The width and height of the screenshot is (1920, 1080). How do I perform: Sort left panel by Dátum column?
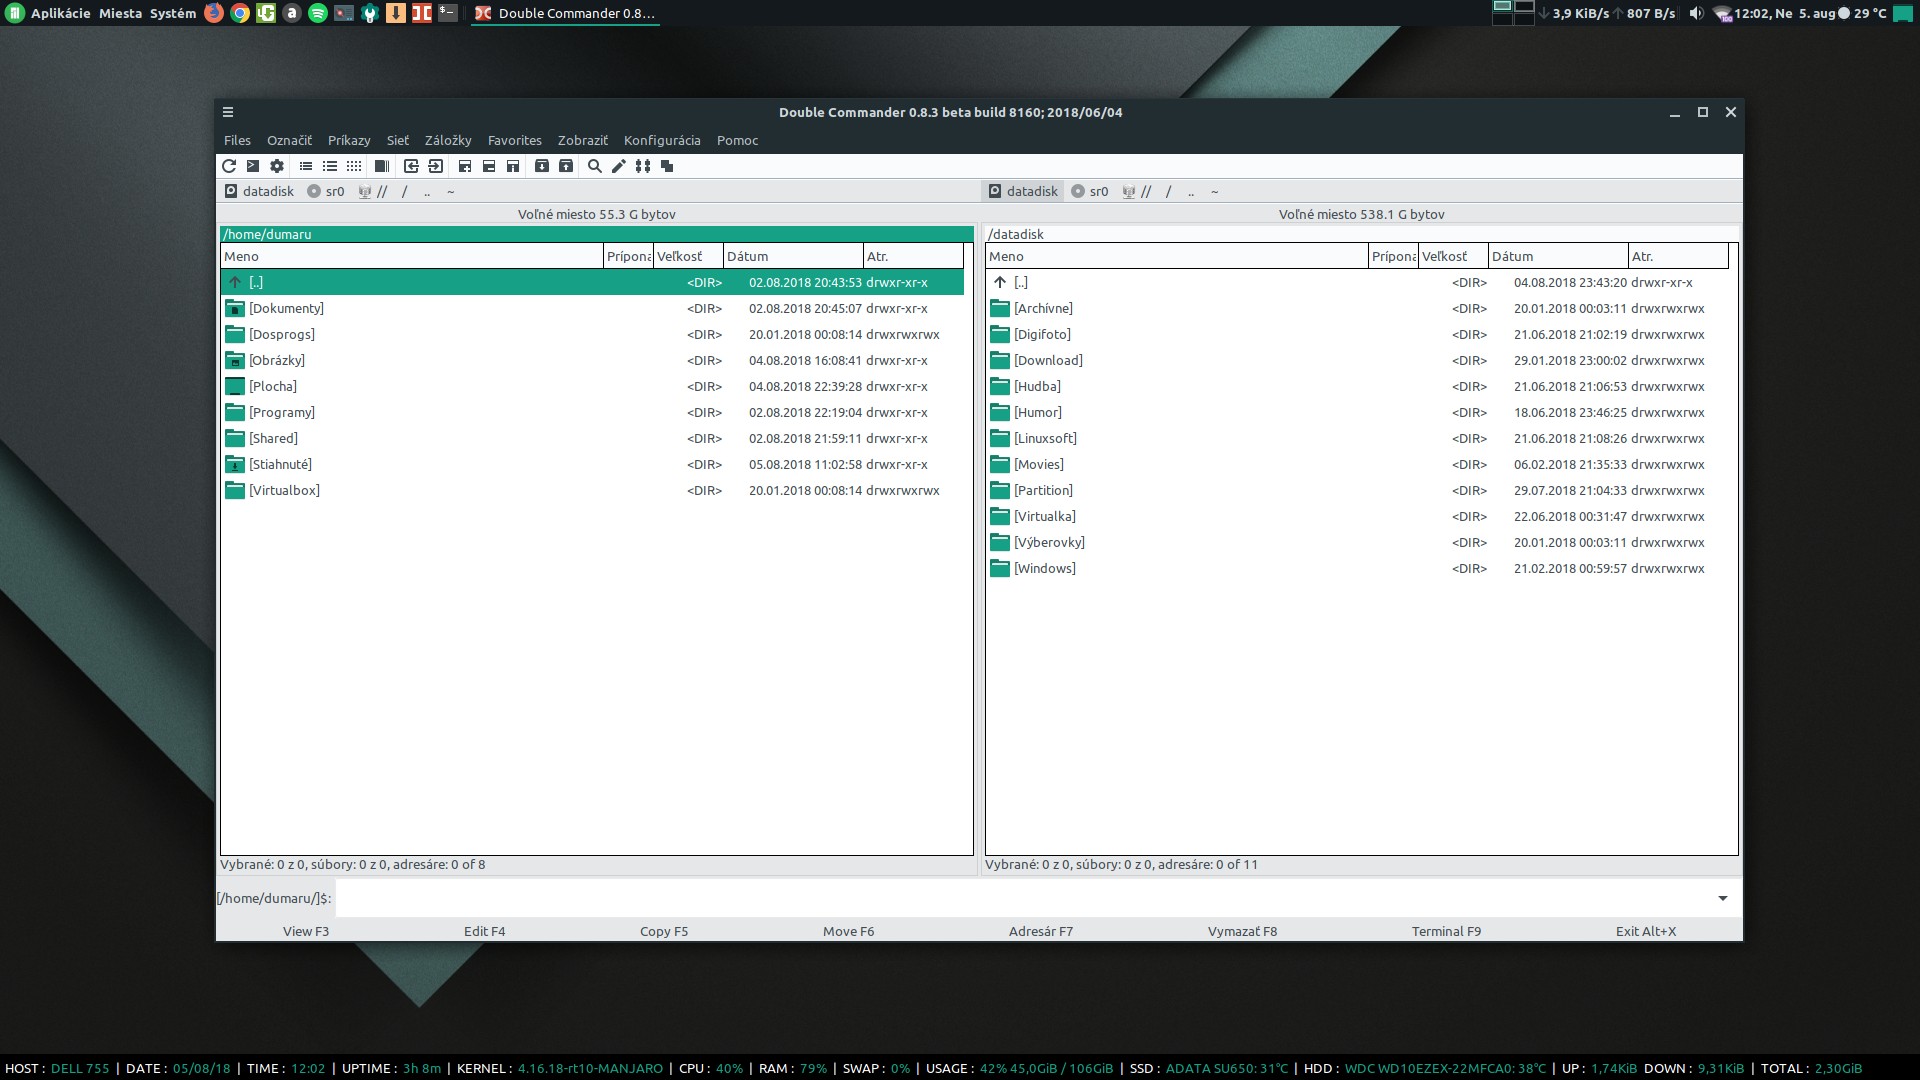coord(793,256)
